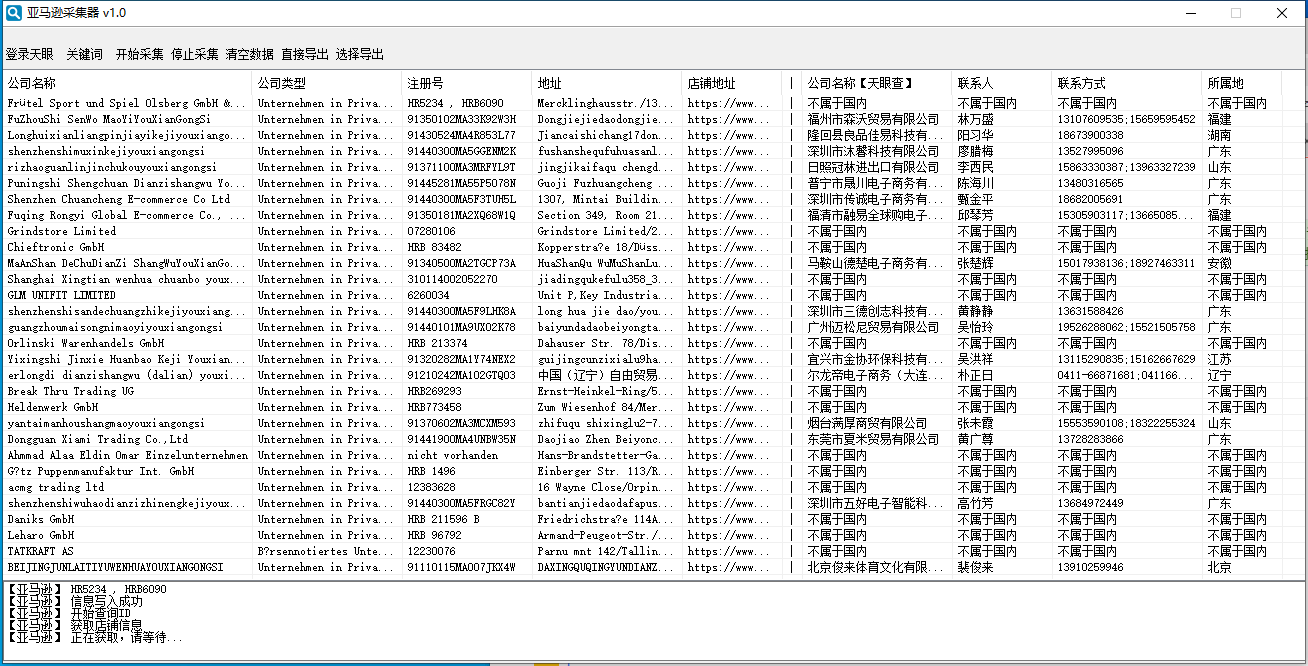Select the TATKRAFT AS row
The width and height of the screenshot is (1308, 666).
click(x=643, y=551)
